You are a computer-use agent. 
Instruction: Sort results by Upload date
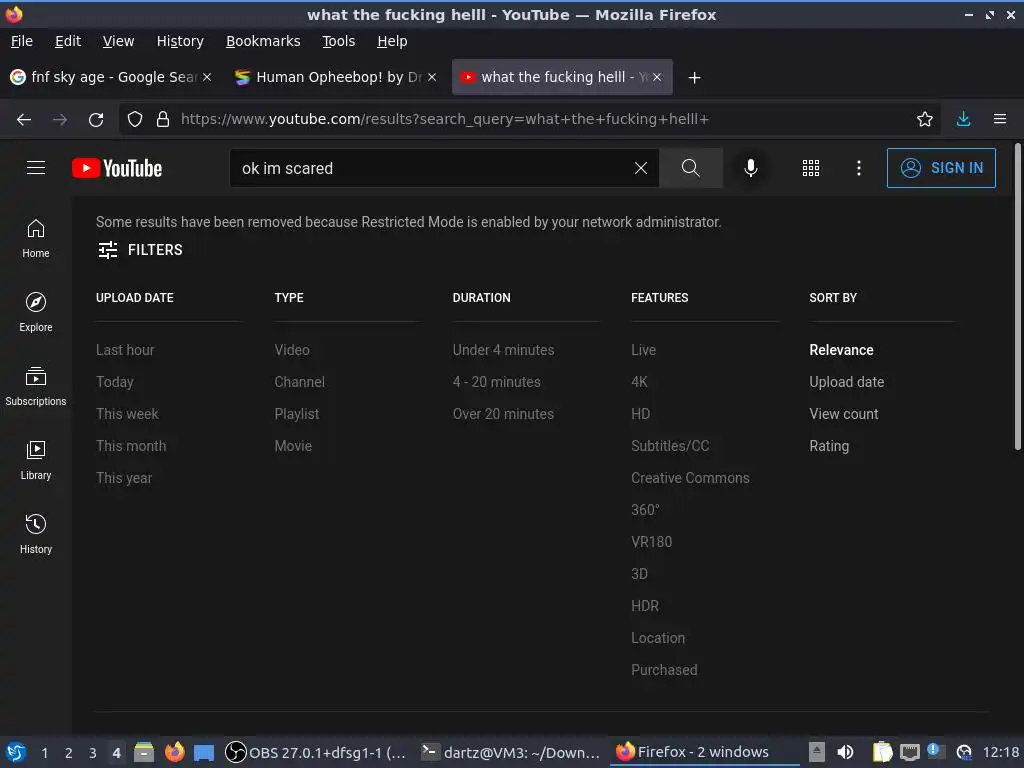pos(846,382)
